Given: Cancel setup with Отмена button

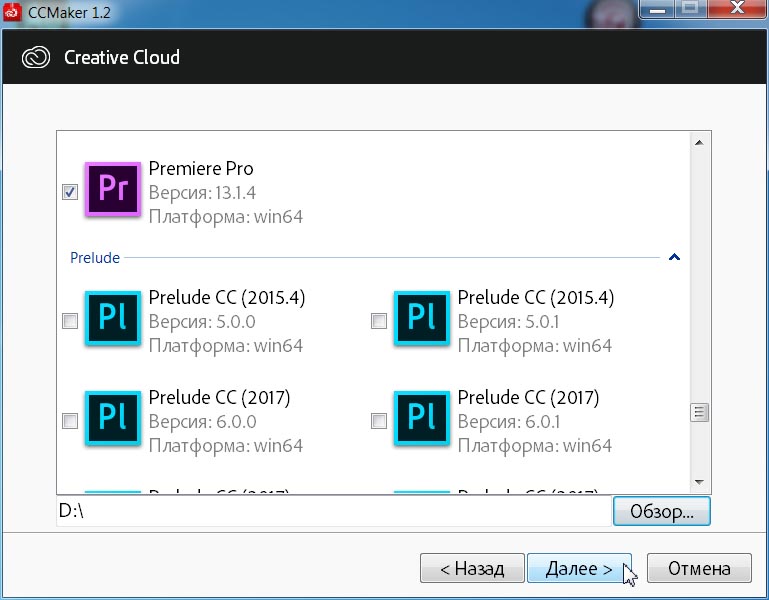Looking at the screenshot, I should coord(699,568).
